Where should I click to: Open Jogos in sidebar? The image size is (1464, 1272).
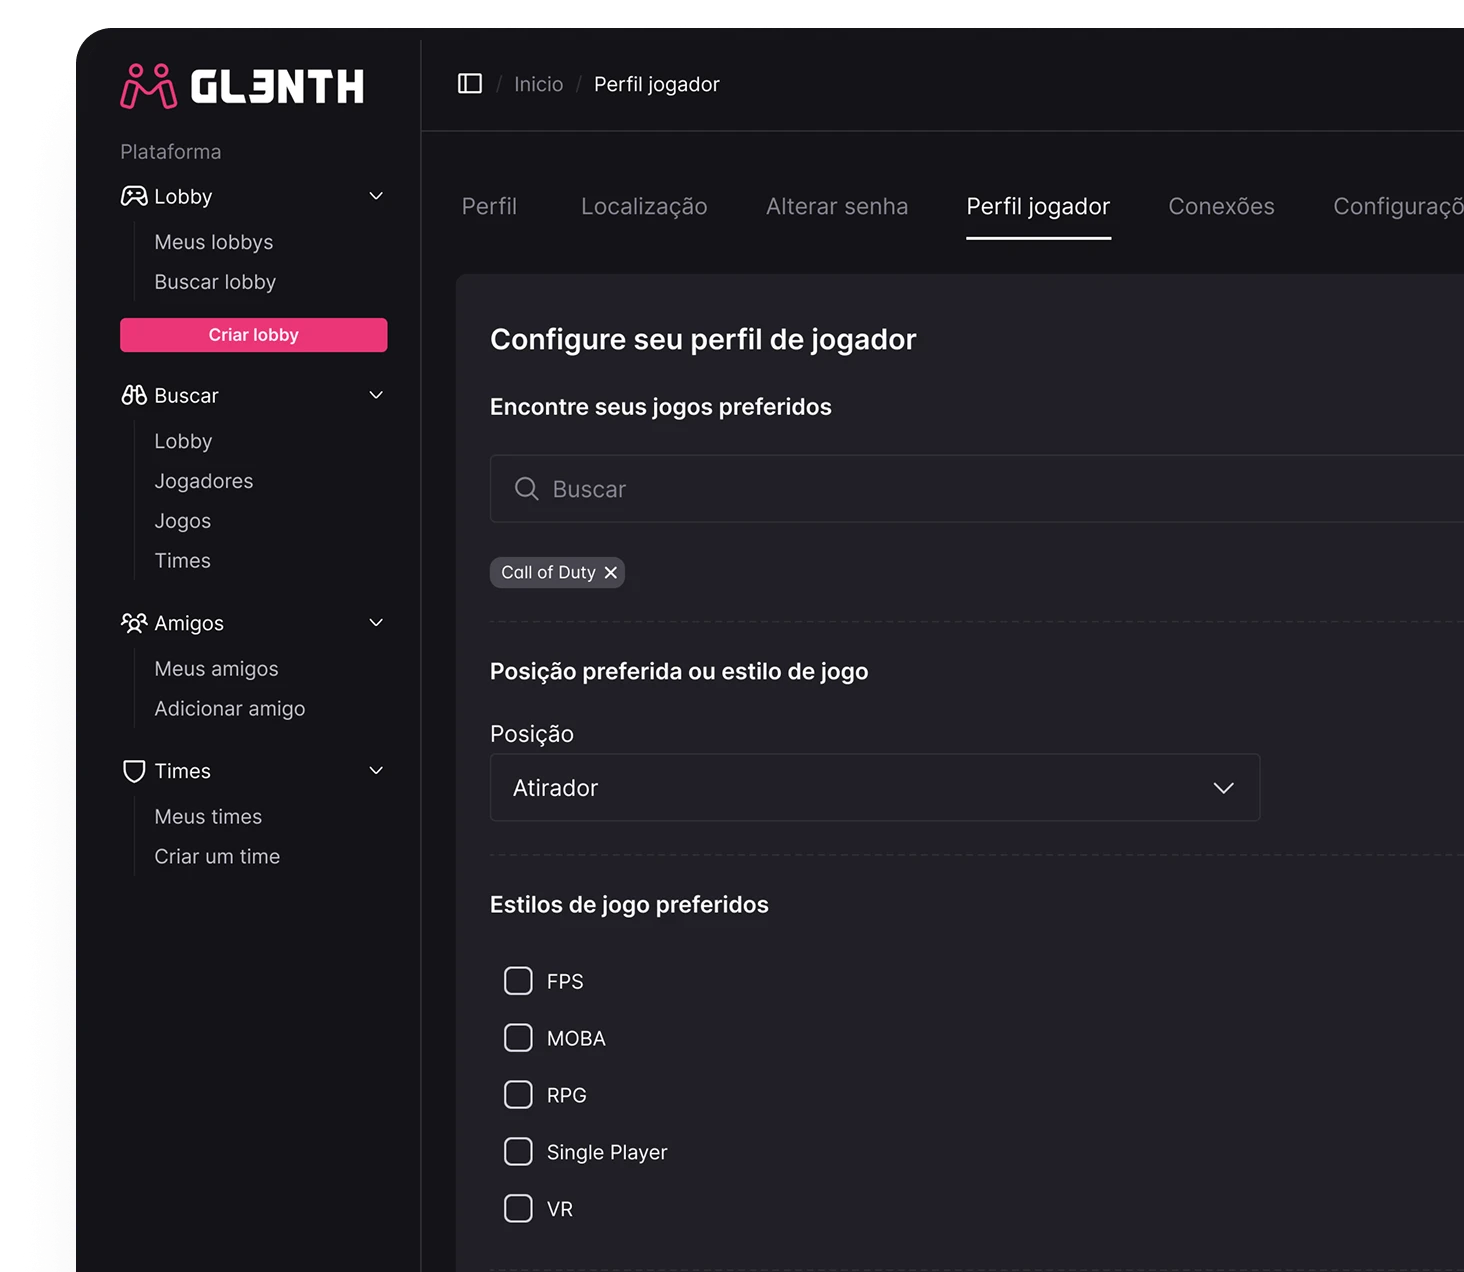[183, 521]
